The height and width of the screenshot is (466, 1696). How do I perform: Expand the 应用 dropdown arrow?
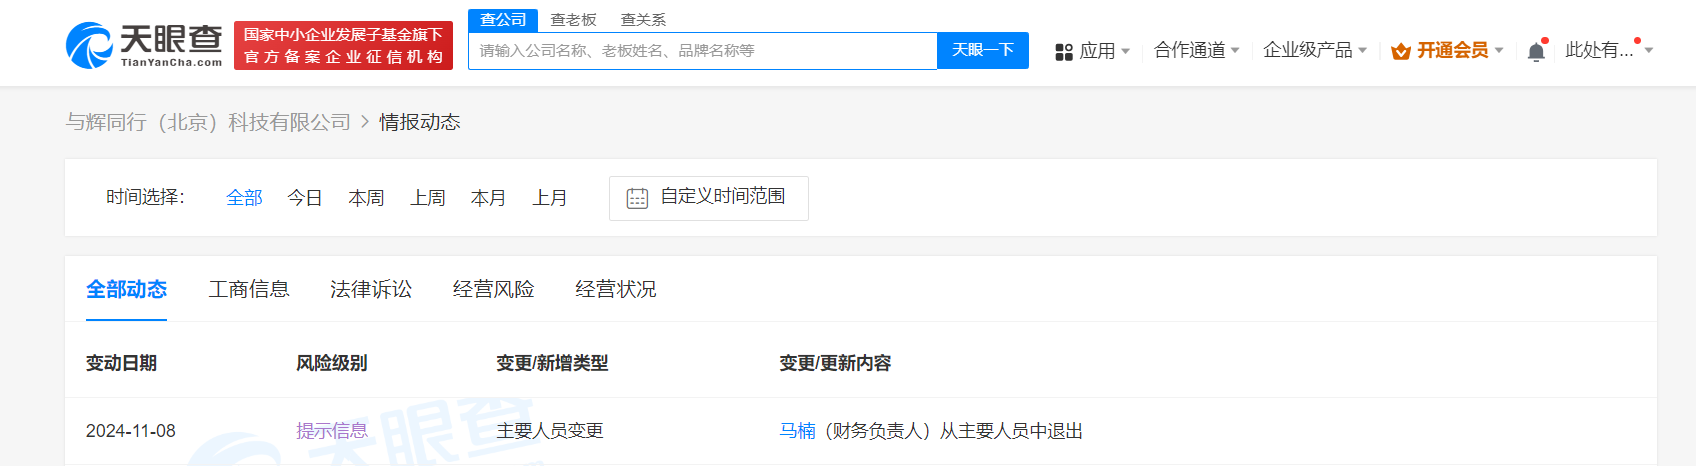tap(1126, 51)
